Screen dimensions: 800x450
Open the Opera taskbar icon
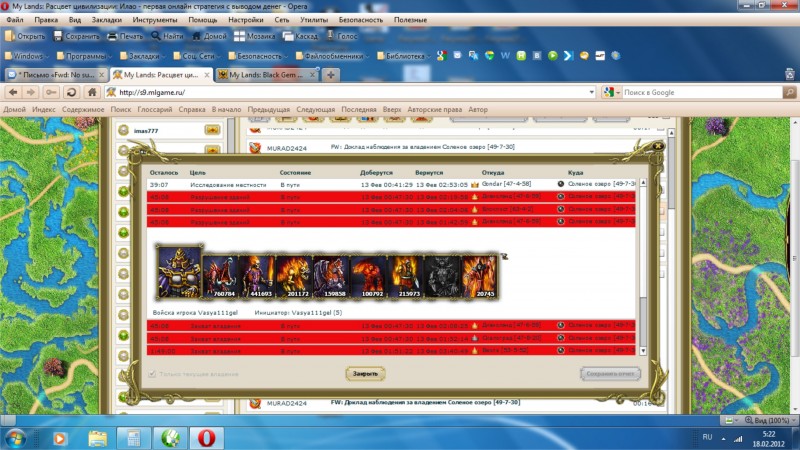pyautogui.click(x=207, y=438)
